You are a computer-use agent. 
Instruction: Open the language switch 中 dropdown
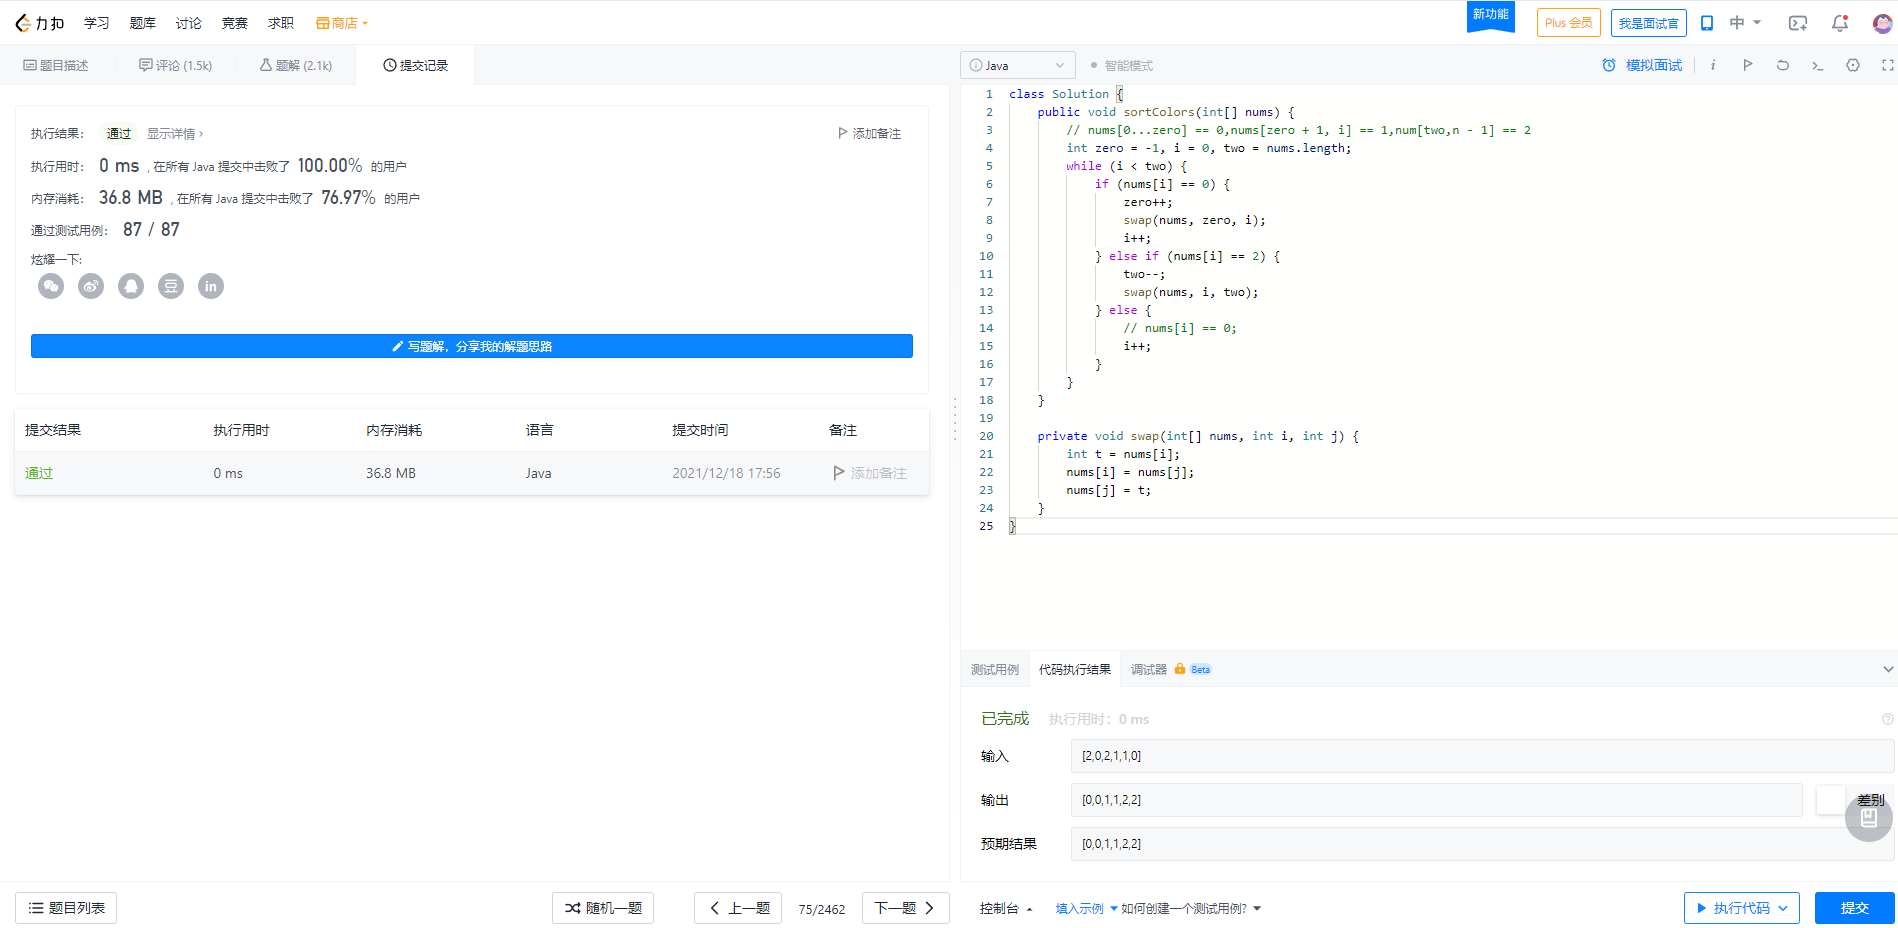[x=1745, y=23]
